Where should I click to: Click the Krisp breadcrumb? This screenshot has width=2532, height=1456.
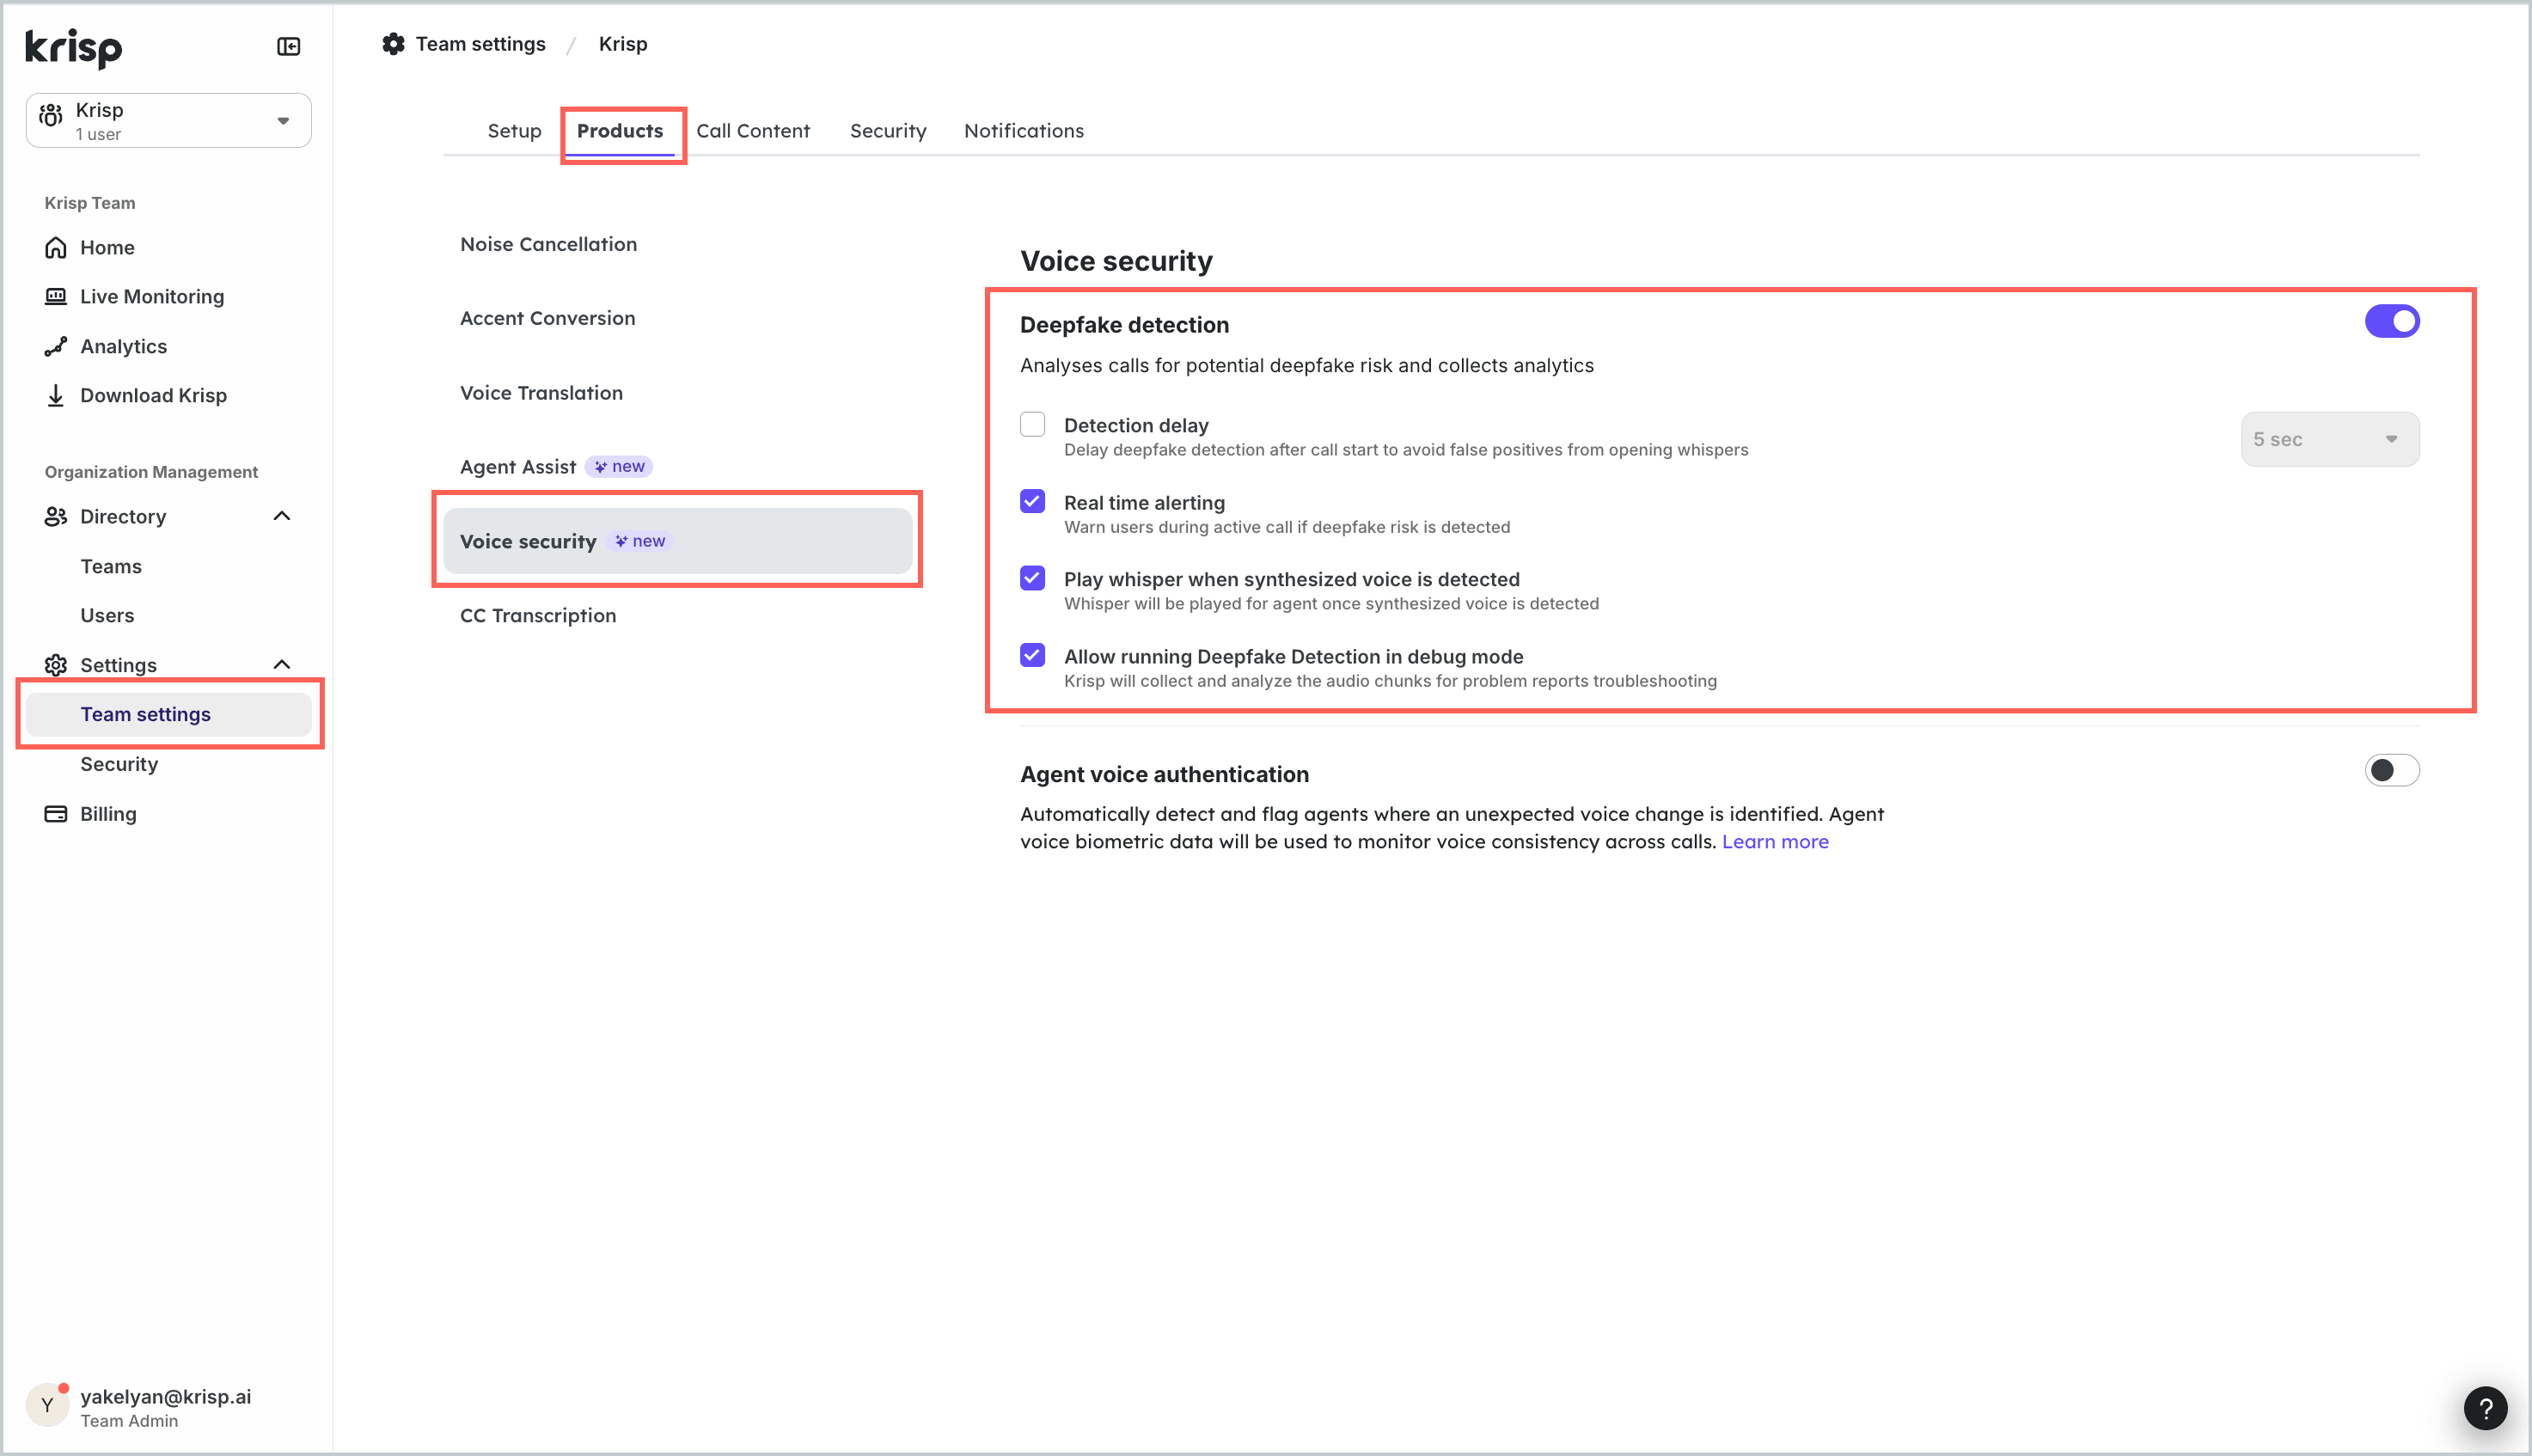click(x=623, y=44)
